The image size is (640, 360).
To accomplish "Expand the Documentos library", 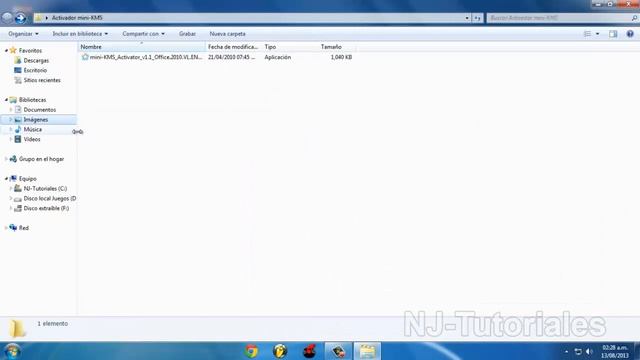I will click(x=11, y=110).
